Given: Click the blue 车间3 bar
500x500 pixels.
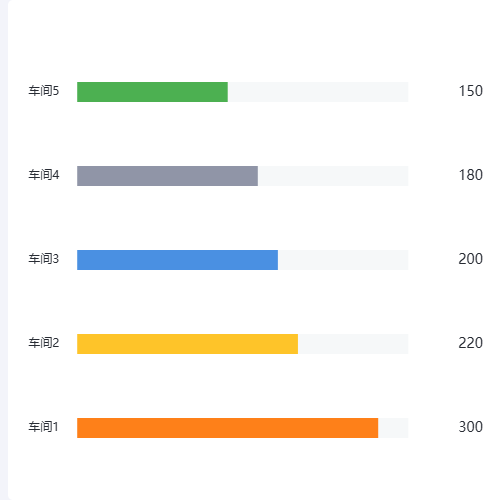Looking at the screenshot, I should pos(177,260).
